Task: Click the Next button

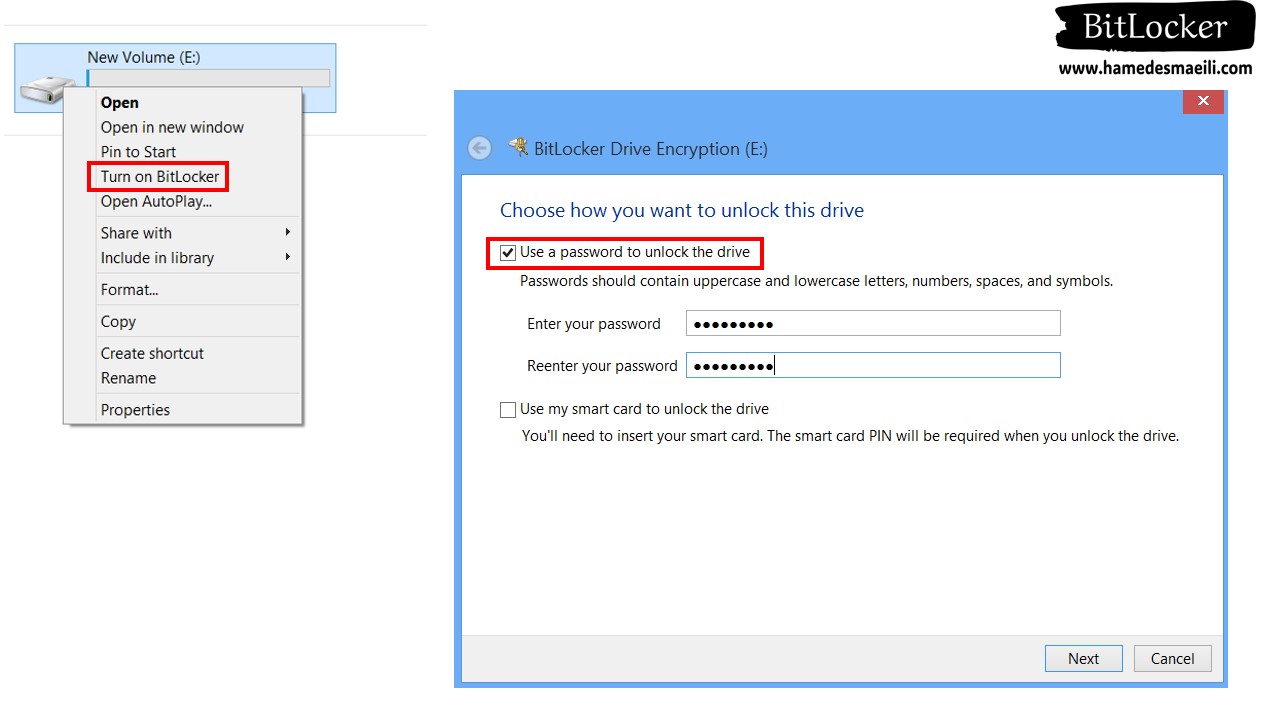Action: (x=1083, y=658)
